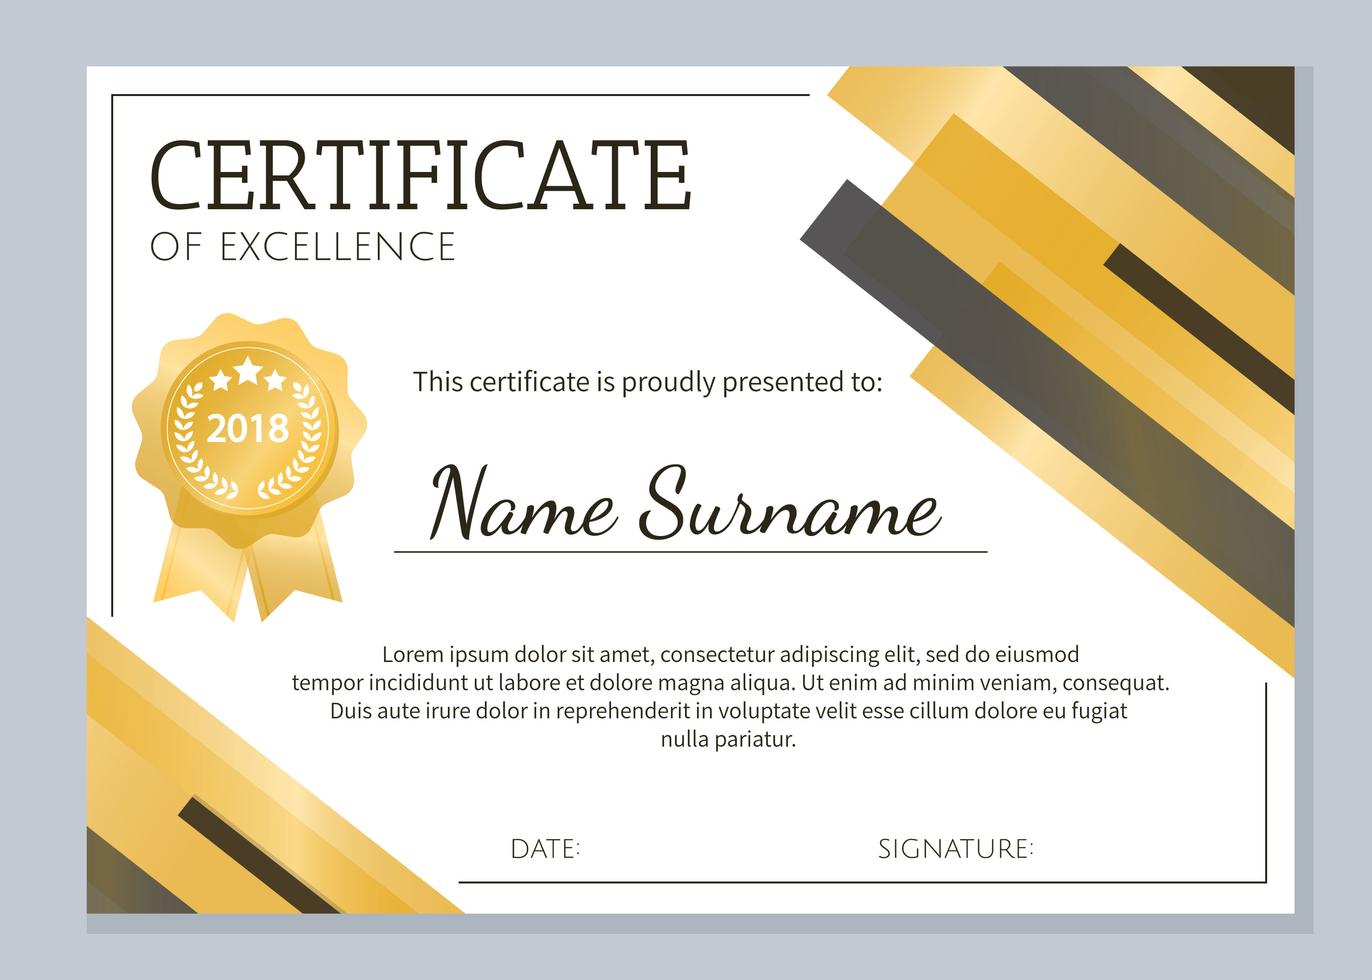Click the line starting 'tempor incididunt ut labore'
Image resolution: width=1372 pixels, height=980 pixels.
tap(731, 684)
